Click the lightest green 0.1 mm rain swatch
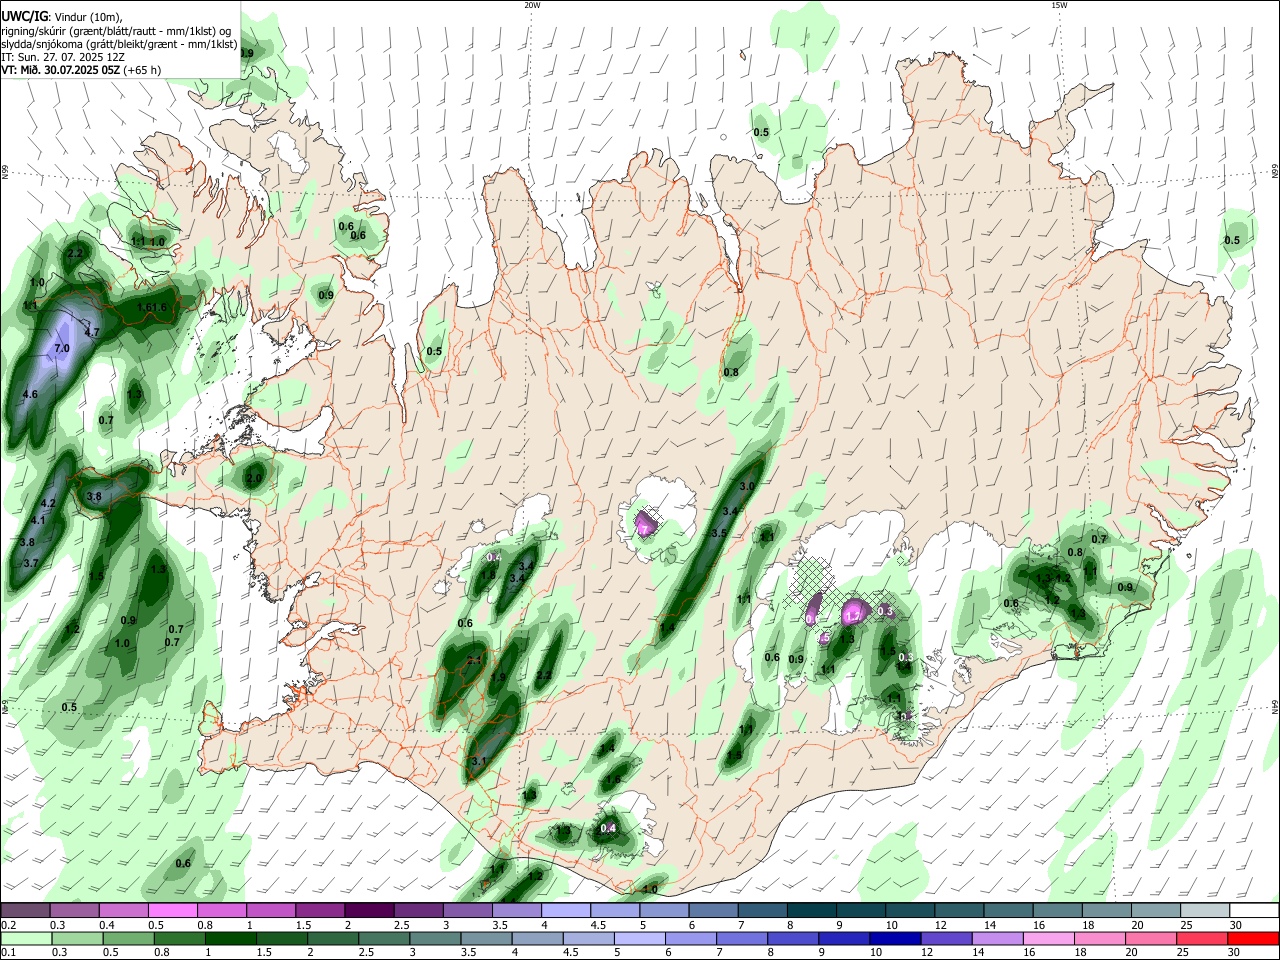This screenshot has width=1280, height=960. click(25, 938)
